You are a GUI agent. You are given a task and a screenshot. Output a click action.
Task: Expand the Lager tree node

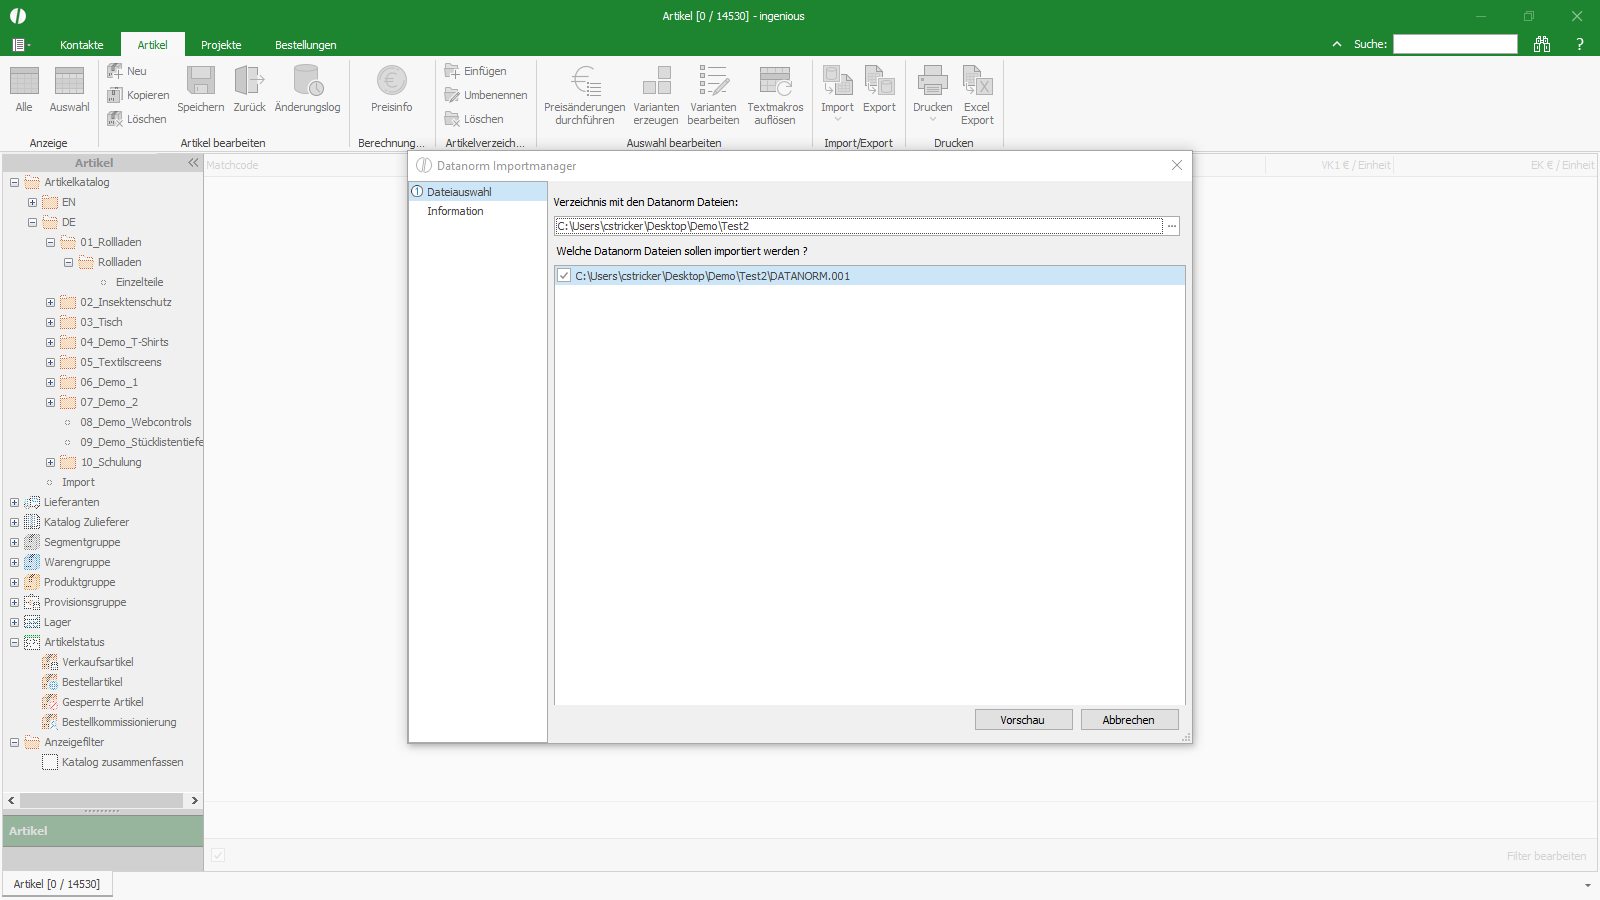[14, 622]
